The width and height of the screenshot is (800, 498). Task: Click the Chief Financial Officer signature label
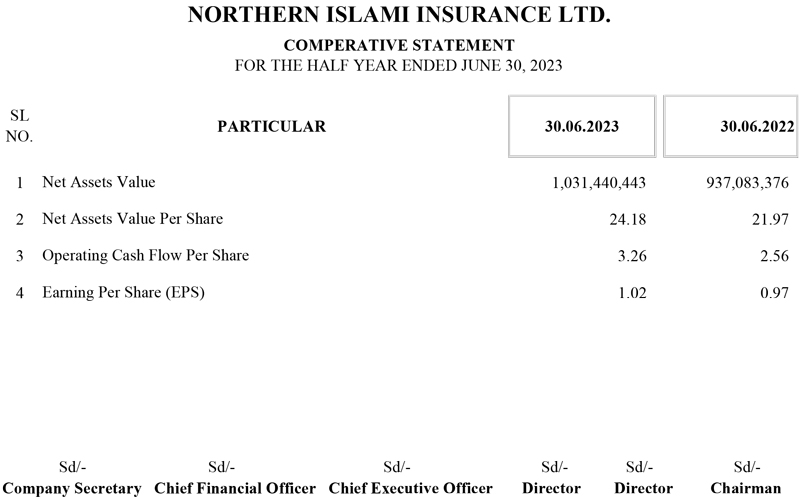coord(235,489)
